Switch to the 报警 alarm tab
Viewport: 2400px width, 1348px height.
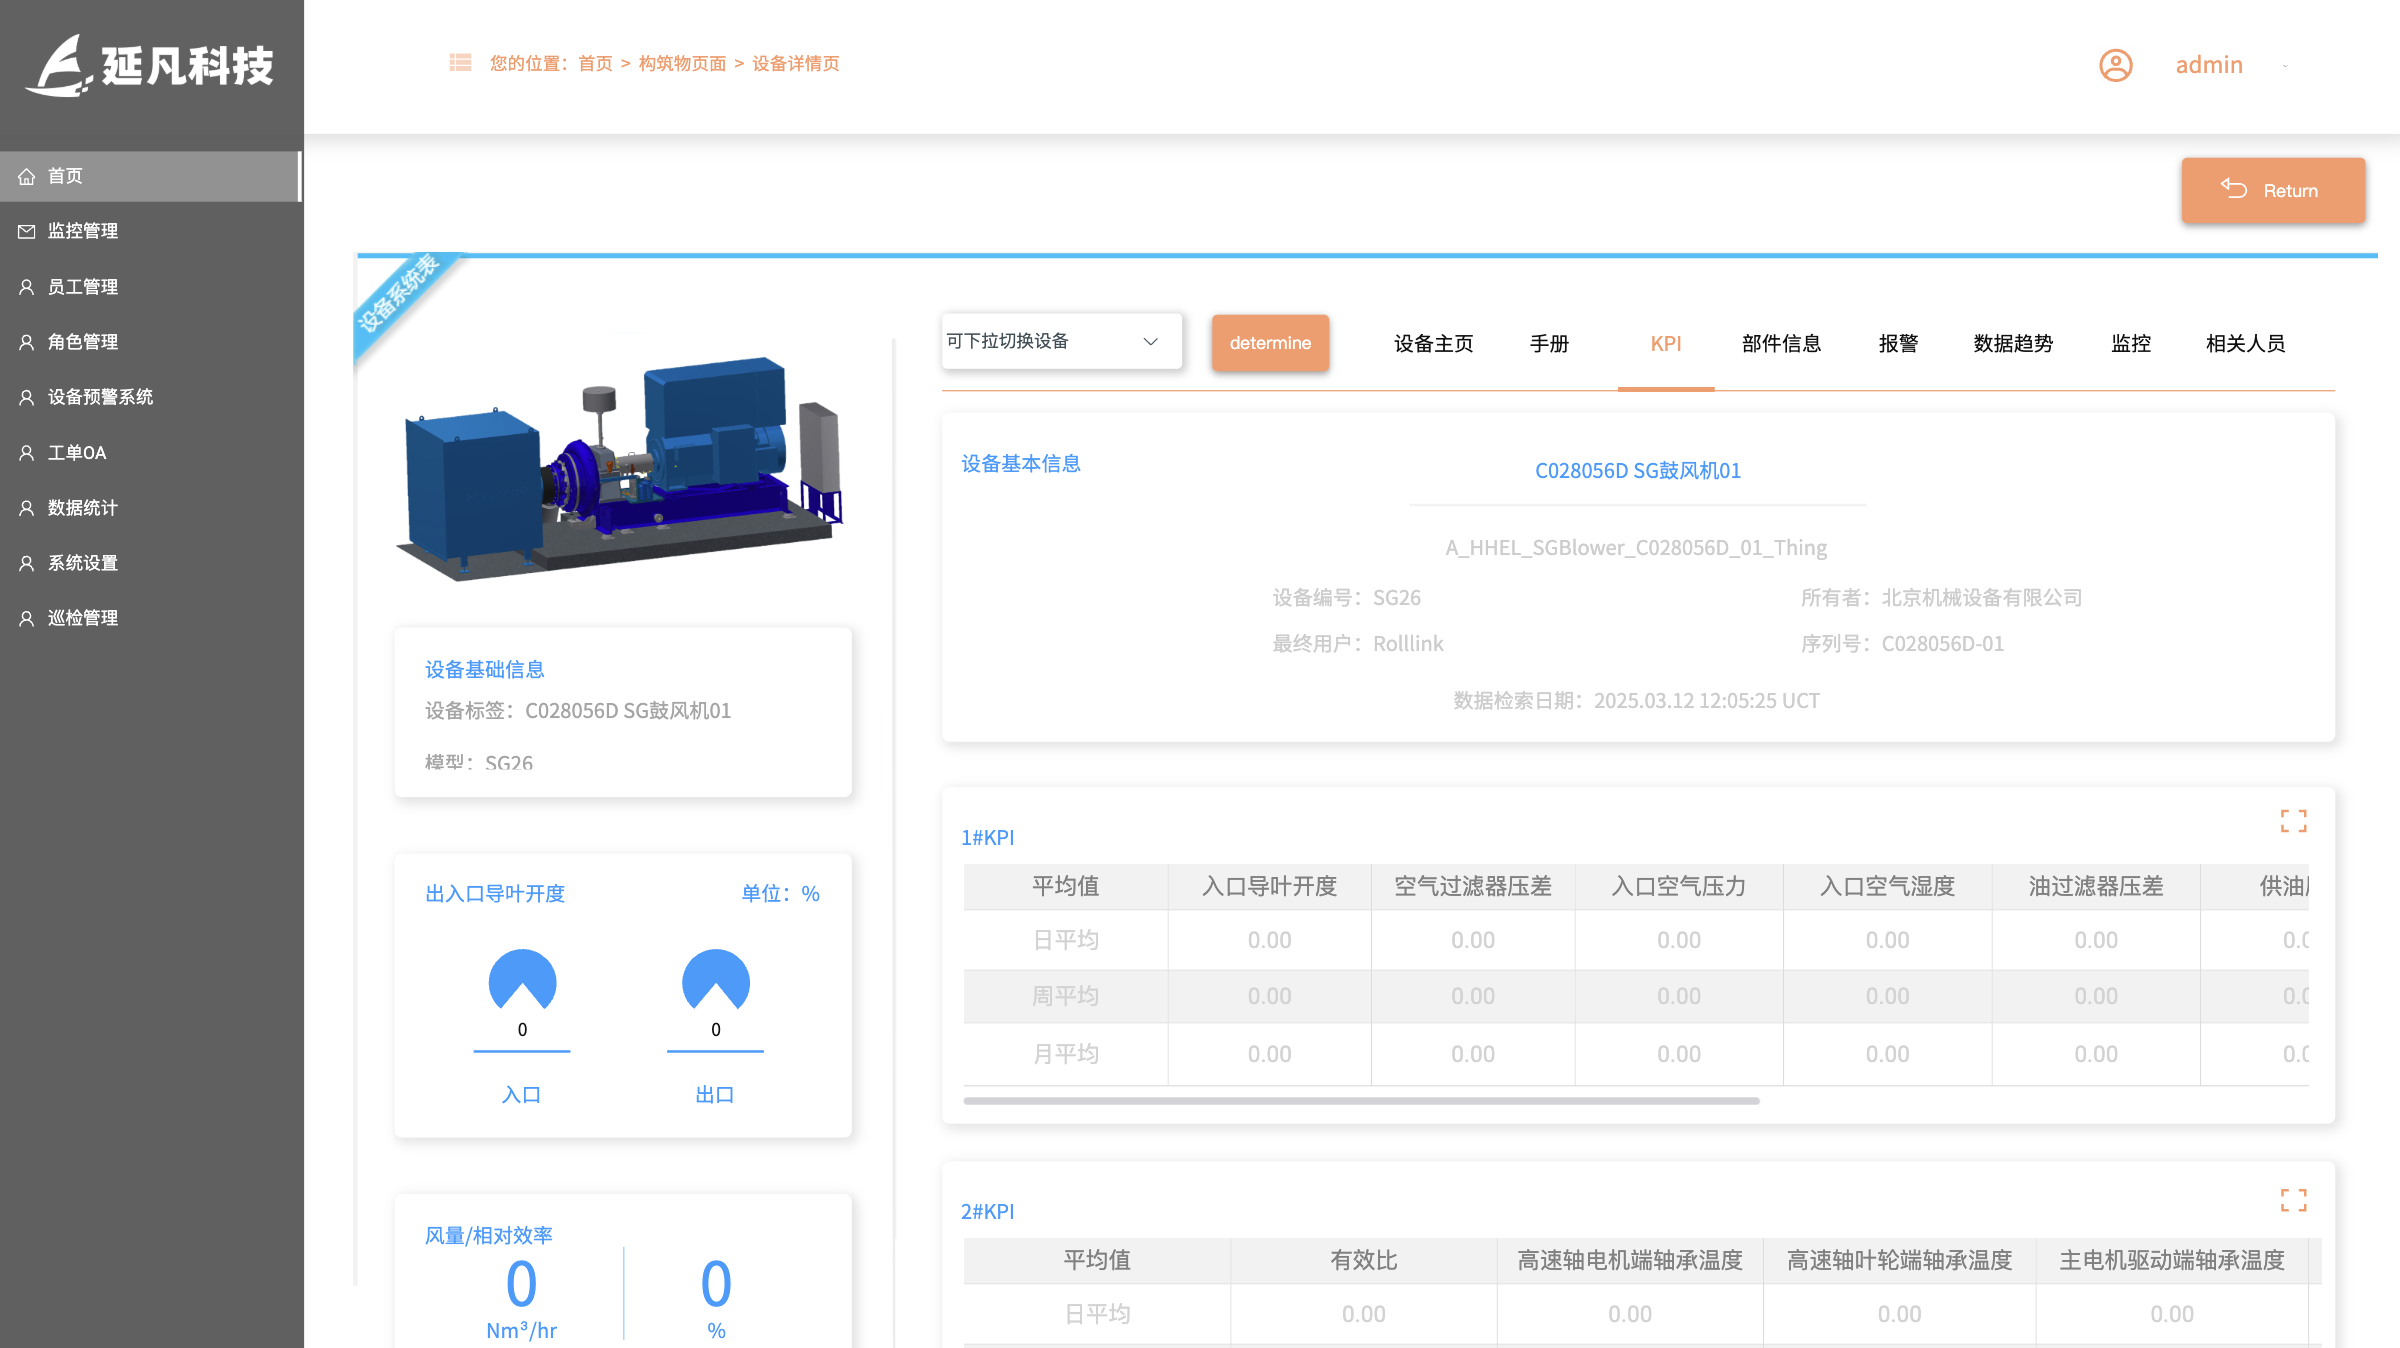click(1898, 343)
